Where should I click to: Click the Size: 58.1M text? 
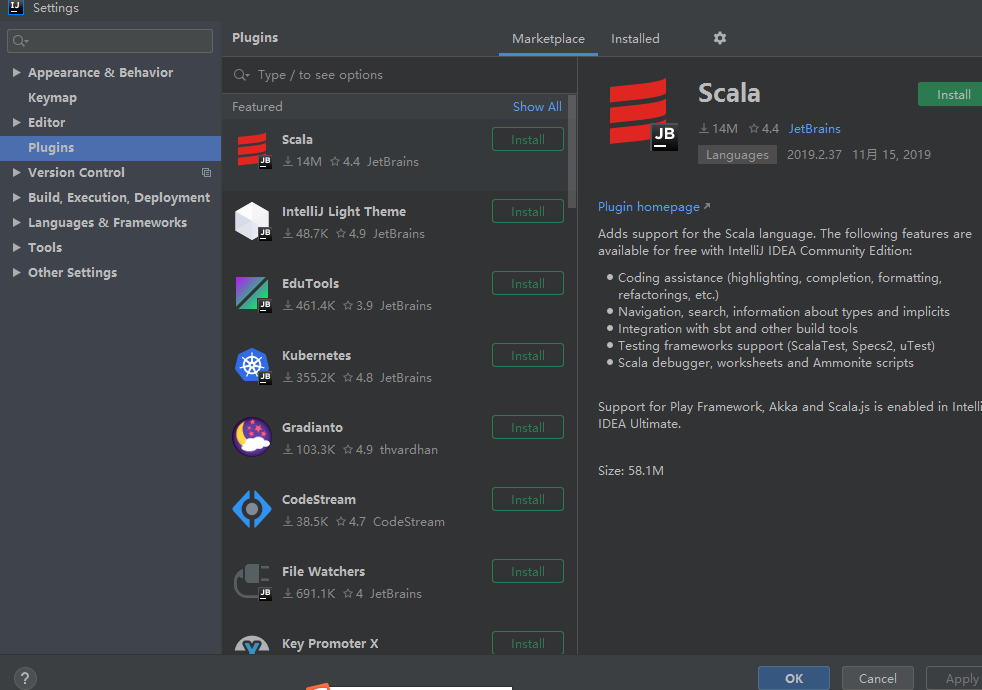coord(631,470)
